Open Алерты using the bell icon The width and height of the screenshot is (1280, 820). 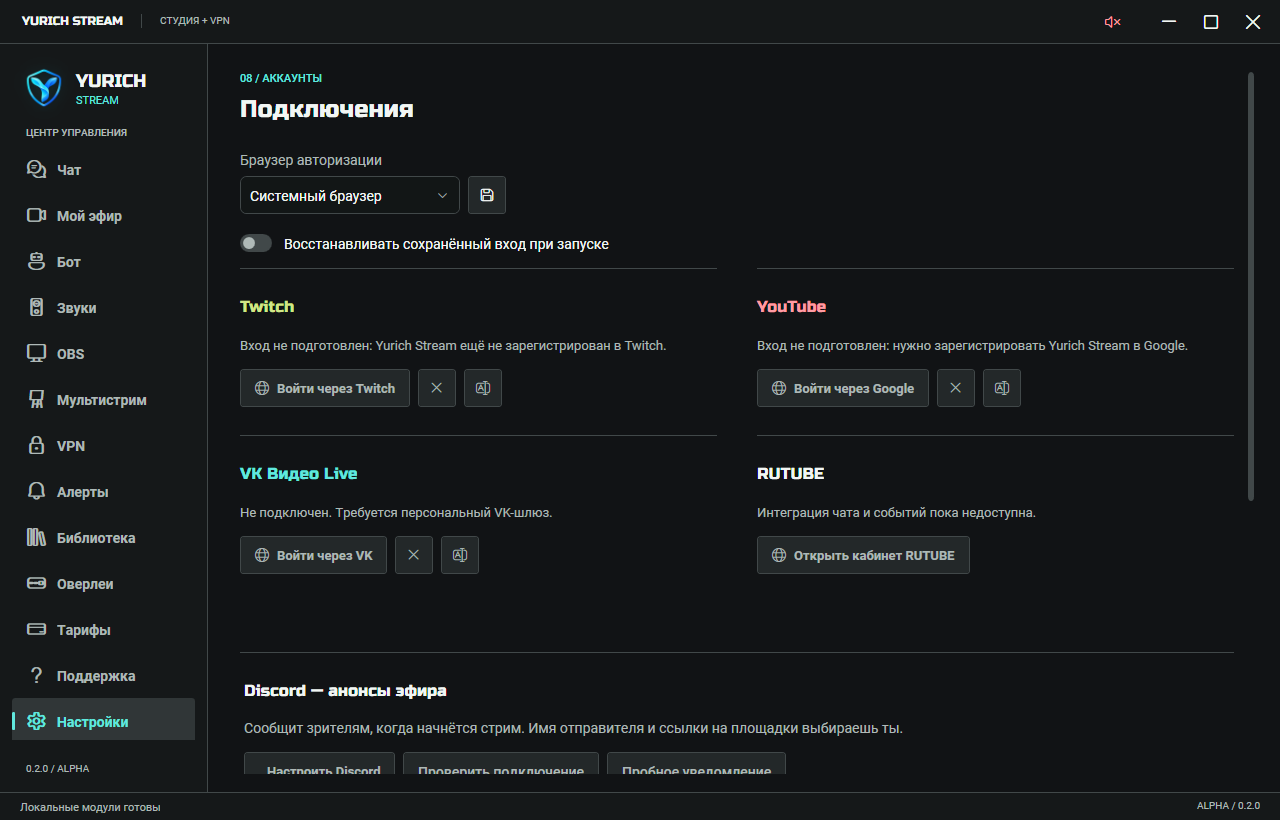point(36,492)
